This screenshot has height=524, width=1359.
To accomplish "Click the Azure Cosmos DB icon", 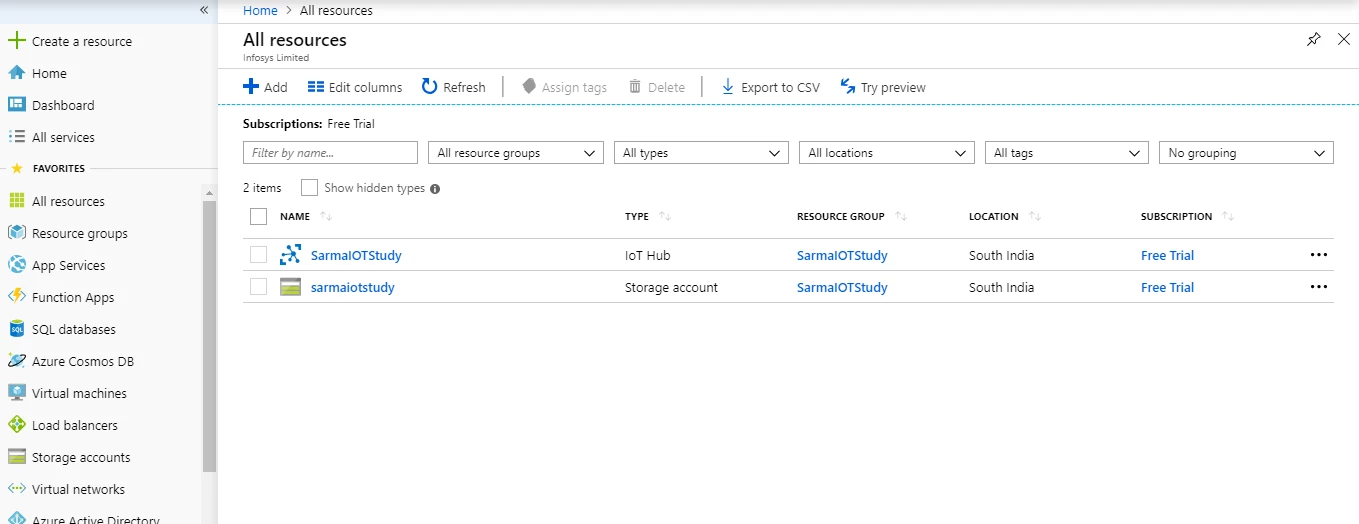I will [x=16, y=361].
